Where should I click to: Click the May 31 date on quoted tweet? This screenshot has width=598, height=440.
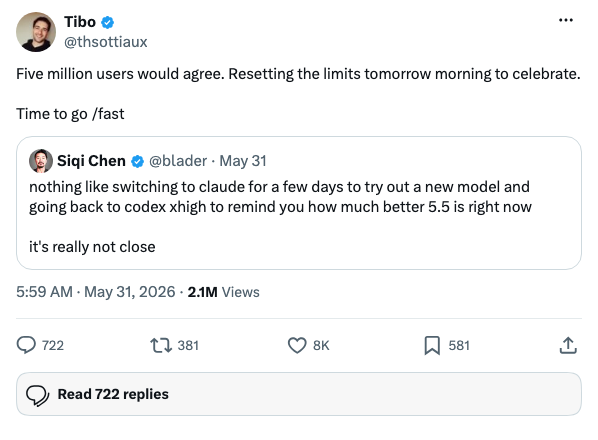[x=243, y=161]
